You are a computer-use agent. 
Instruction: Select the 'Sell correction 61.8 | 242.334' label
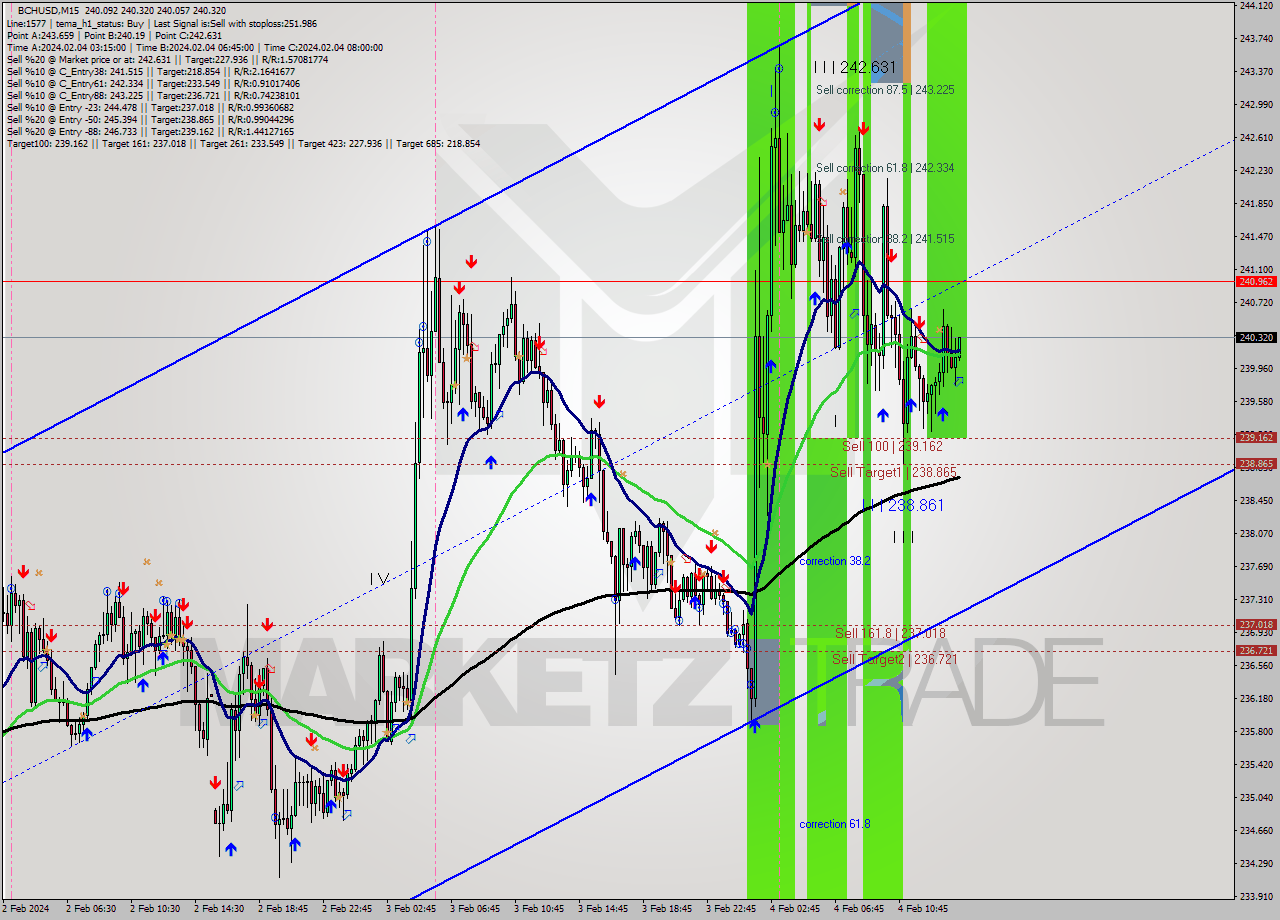pos(884,168)
